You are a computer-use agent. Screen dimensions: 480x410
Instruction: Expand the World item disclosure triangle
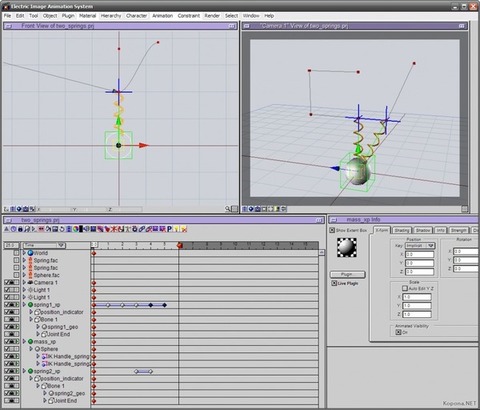tap(24, 253)
